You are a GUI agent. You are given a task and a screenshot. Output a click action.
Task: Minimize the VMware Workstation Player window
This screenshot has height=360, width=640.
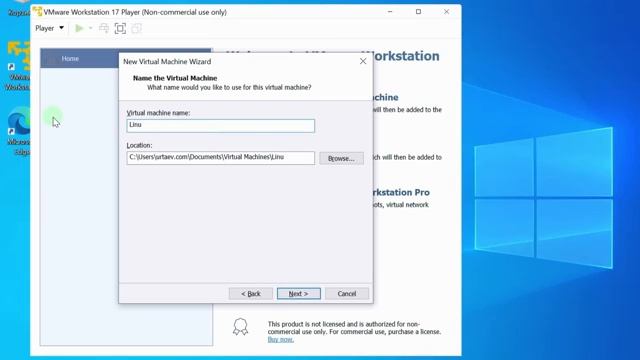(x=390, y=12)
